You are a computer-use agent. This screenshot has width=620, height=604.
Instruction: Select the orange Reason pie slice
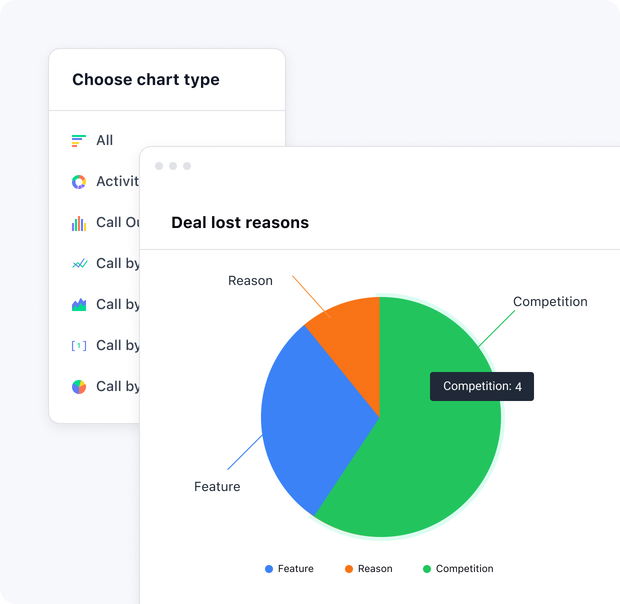[x=352, y=328]
